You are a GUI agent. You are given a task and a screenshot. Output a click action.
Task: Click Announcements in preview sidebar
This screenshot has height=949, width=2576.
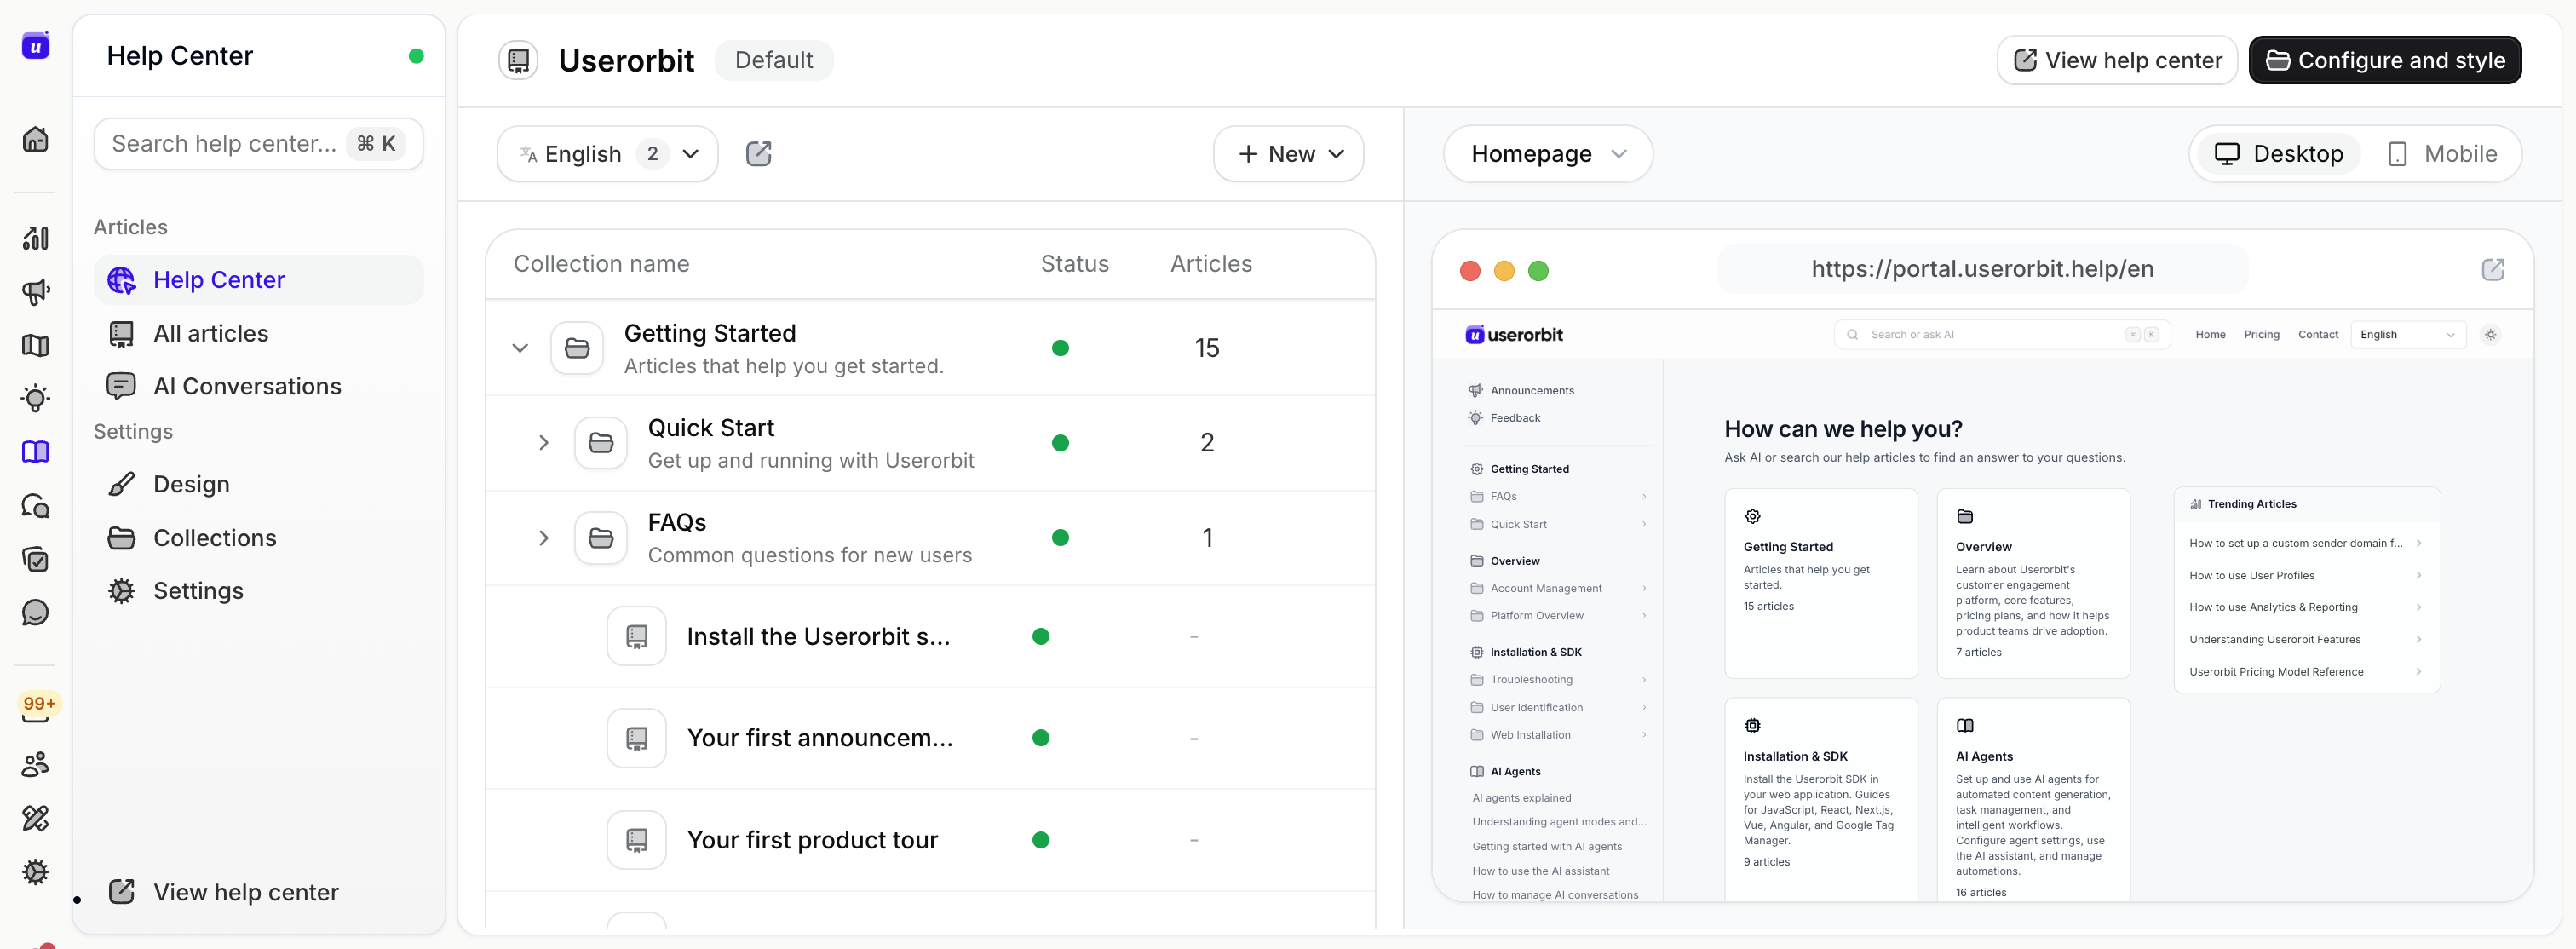pyautogui.click(x=1522, y=391)
